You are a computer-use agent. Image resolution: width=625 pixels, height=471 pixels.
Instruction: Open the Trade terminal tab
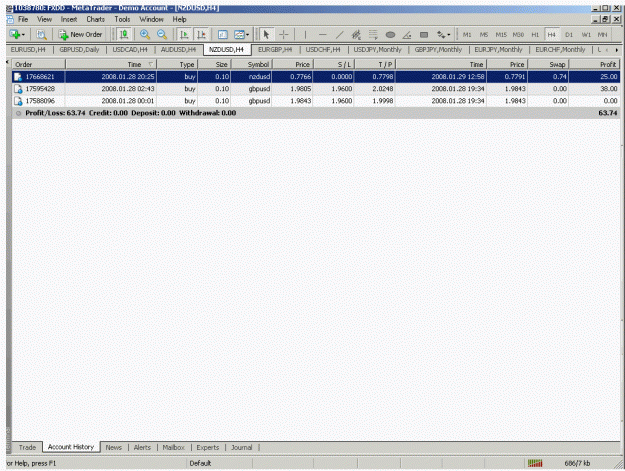pos(27,447)
